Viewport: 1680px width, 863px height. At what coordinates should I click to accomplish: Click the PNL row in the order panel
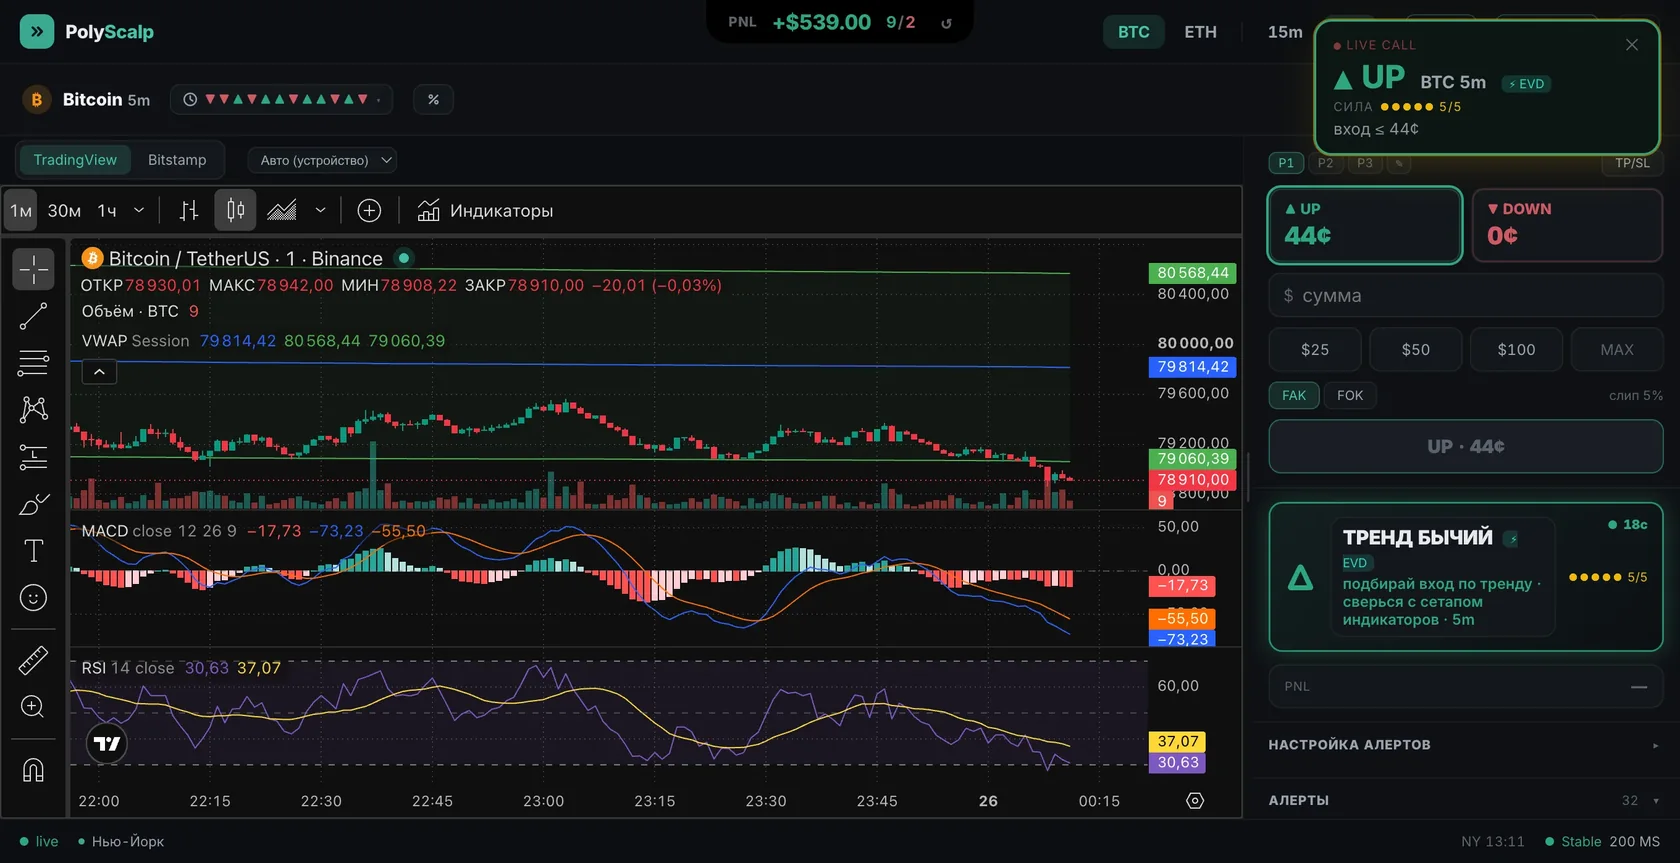pyautogui.click(x=1466, y=687)
